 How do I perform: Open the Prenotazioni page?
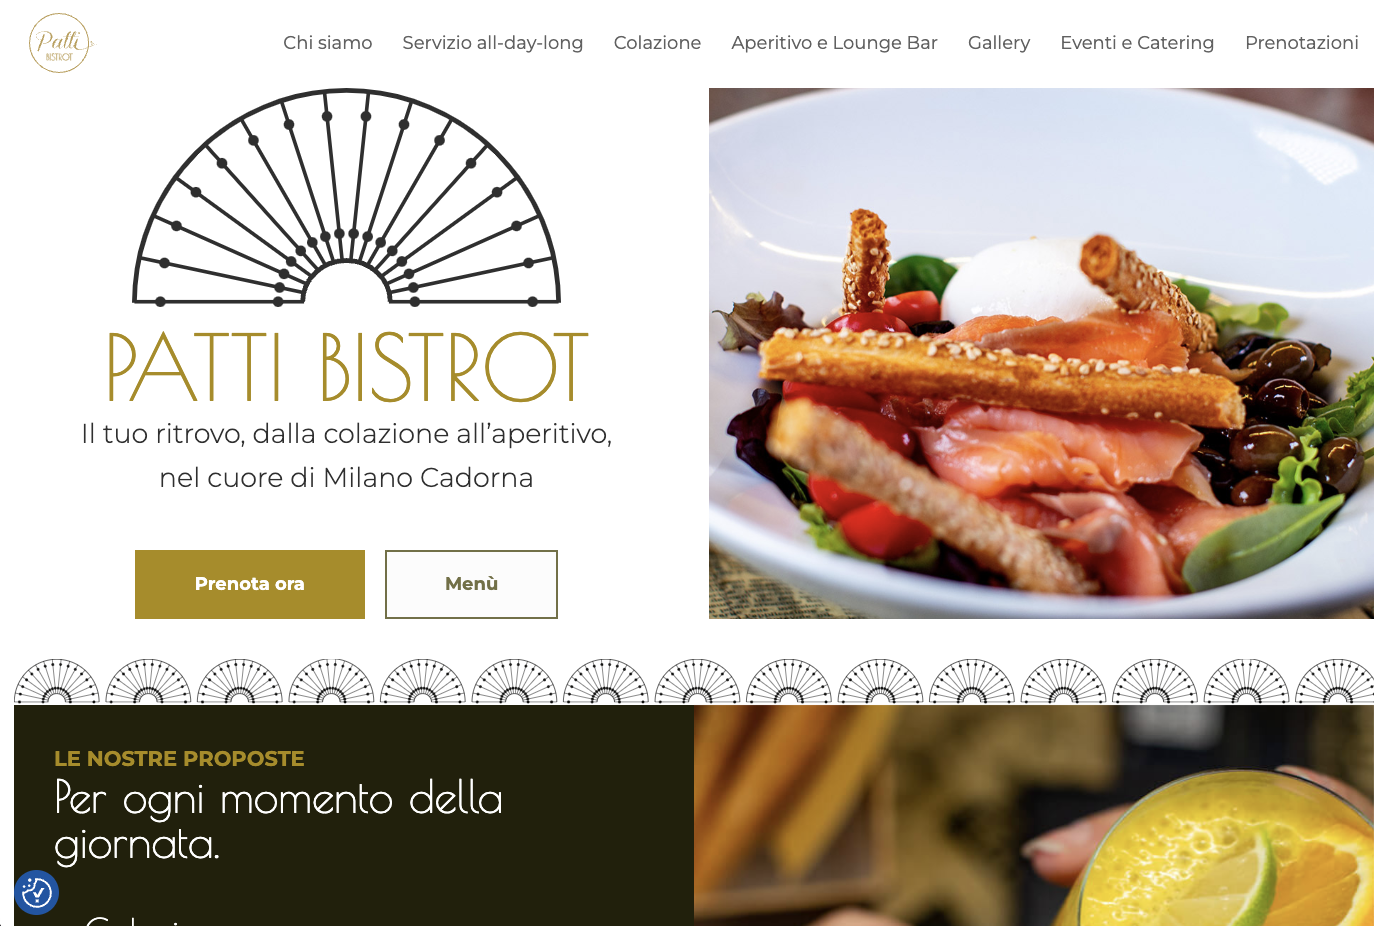pyautogui.click(x=1301, y=43)
